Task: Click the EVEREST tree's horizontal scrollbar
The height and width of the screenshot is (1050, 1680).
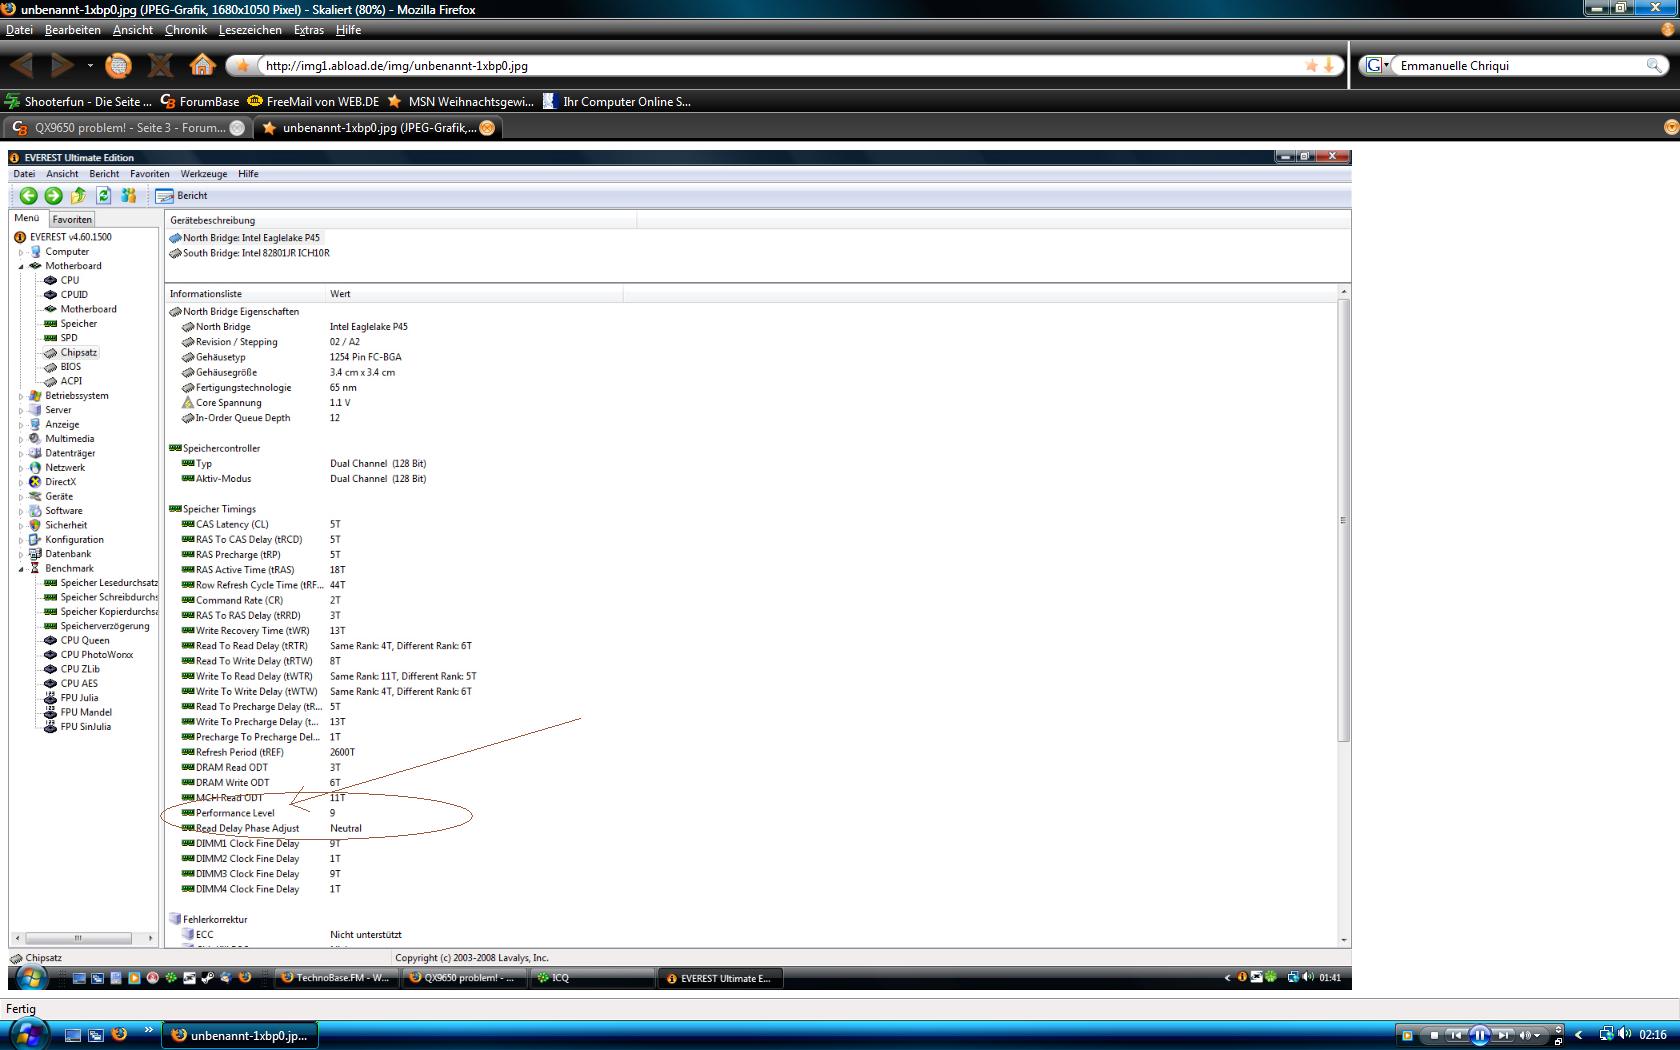Action: pyautogui.click(x=77, y=938)
